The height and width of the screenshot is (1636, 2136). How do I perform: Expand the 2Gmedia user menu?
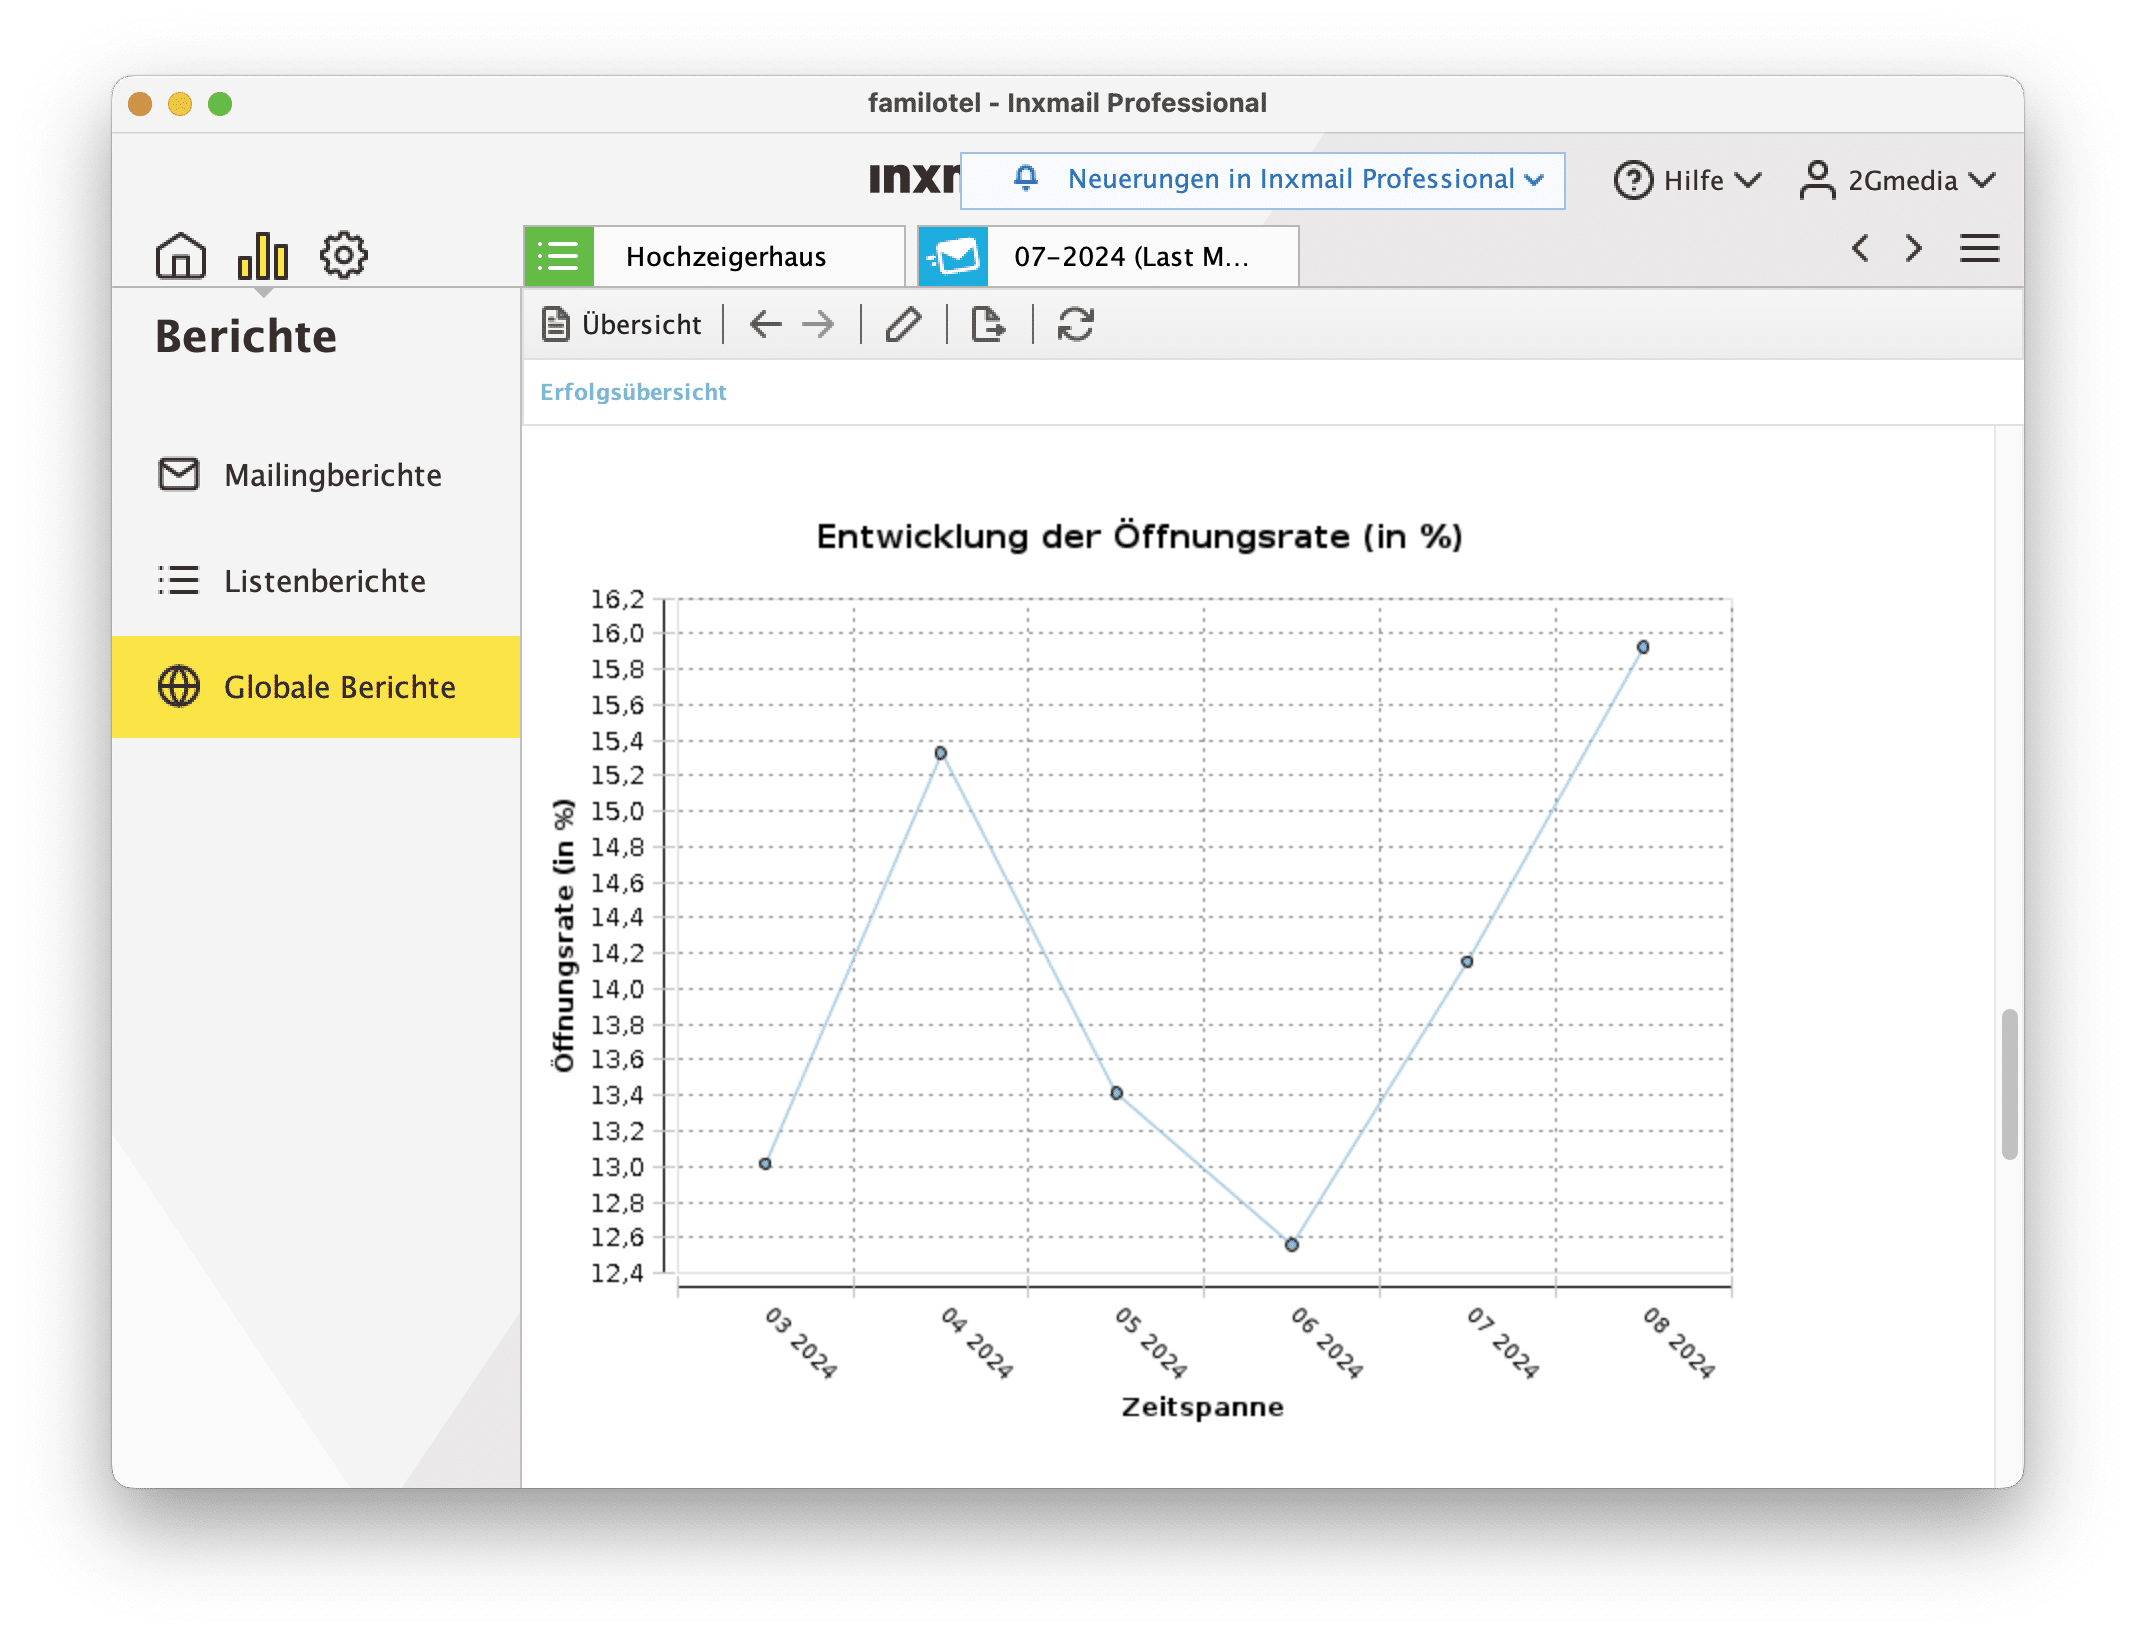[1897, 180]
